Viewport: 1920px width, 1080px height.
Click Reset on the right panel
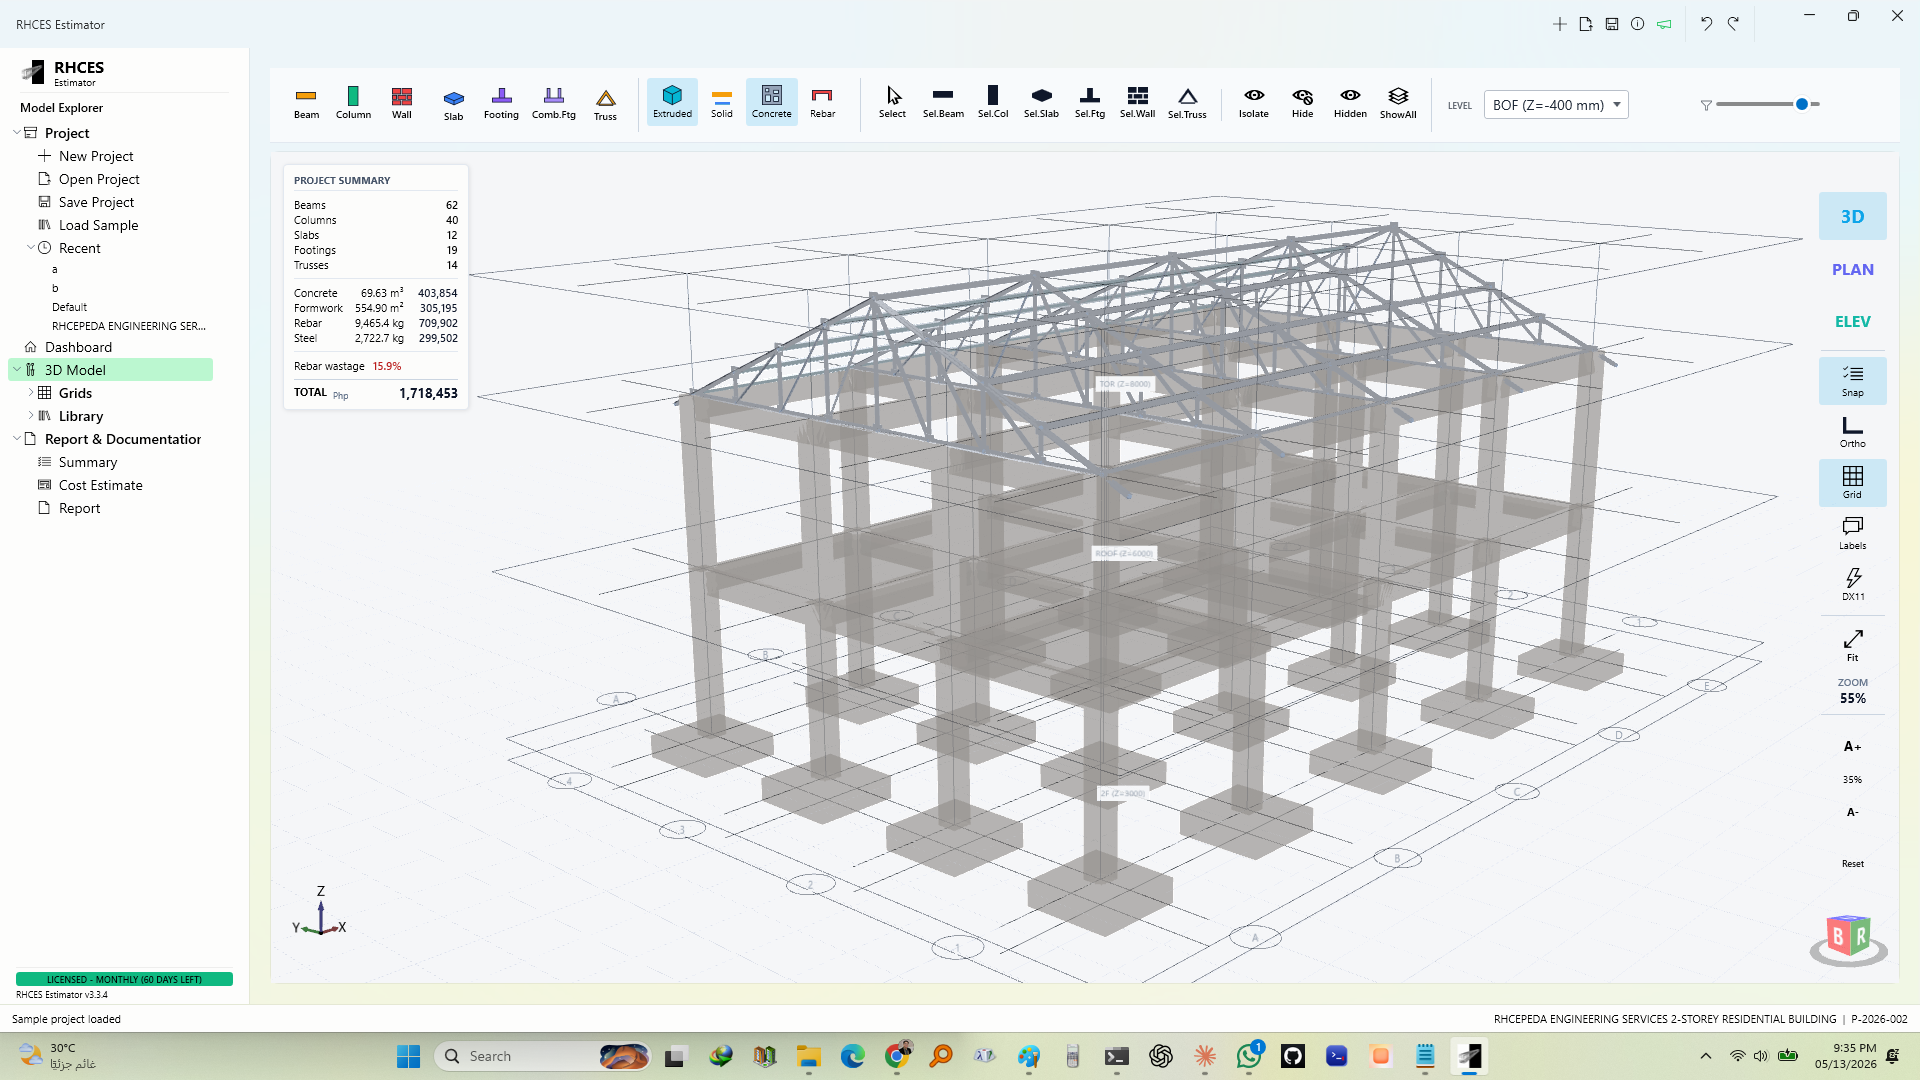1852,863
